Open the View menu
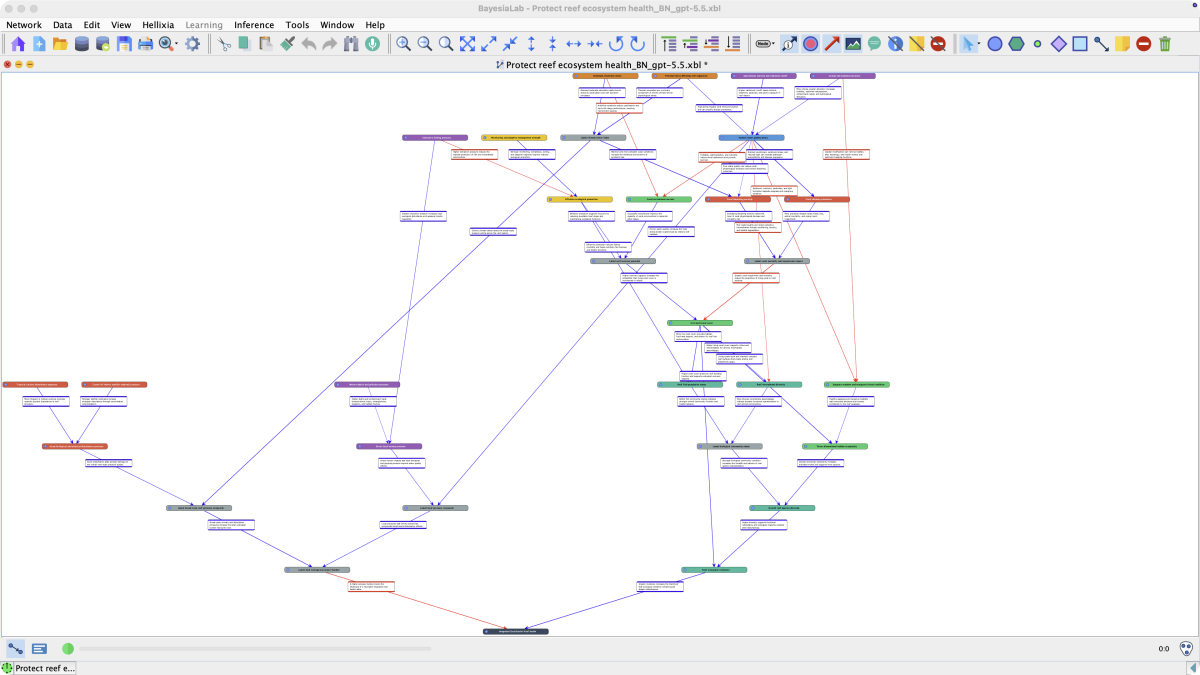Image resolution: width=1200 pixels, height=675 pixels. pos(121,24)
